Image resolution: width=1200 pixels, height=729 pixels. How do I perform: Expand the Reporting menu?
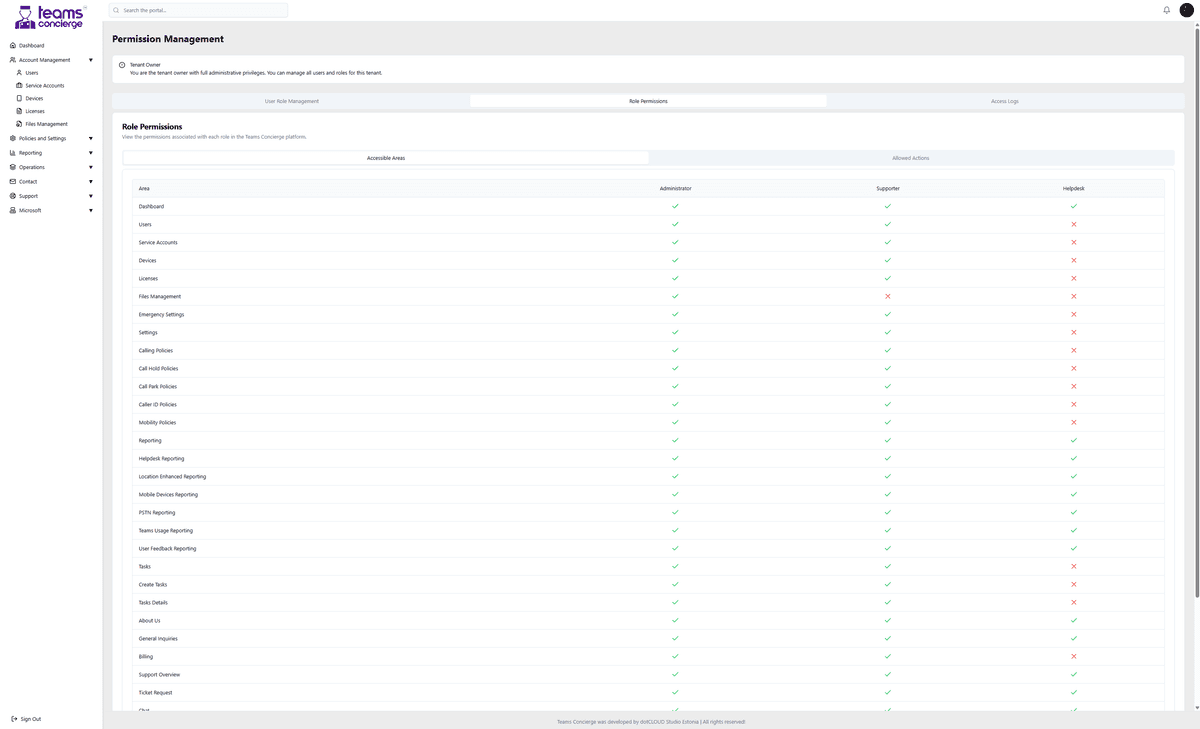tap(91, 153)
